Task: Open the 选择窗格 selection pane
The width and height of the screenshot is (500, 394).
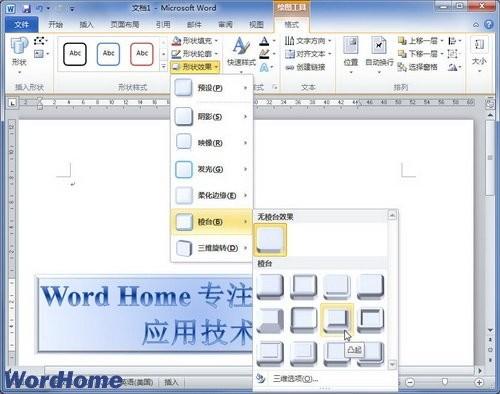Action: coord(418,67)
